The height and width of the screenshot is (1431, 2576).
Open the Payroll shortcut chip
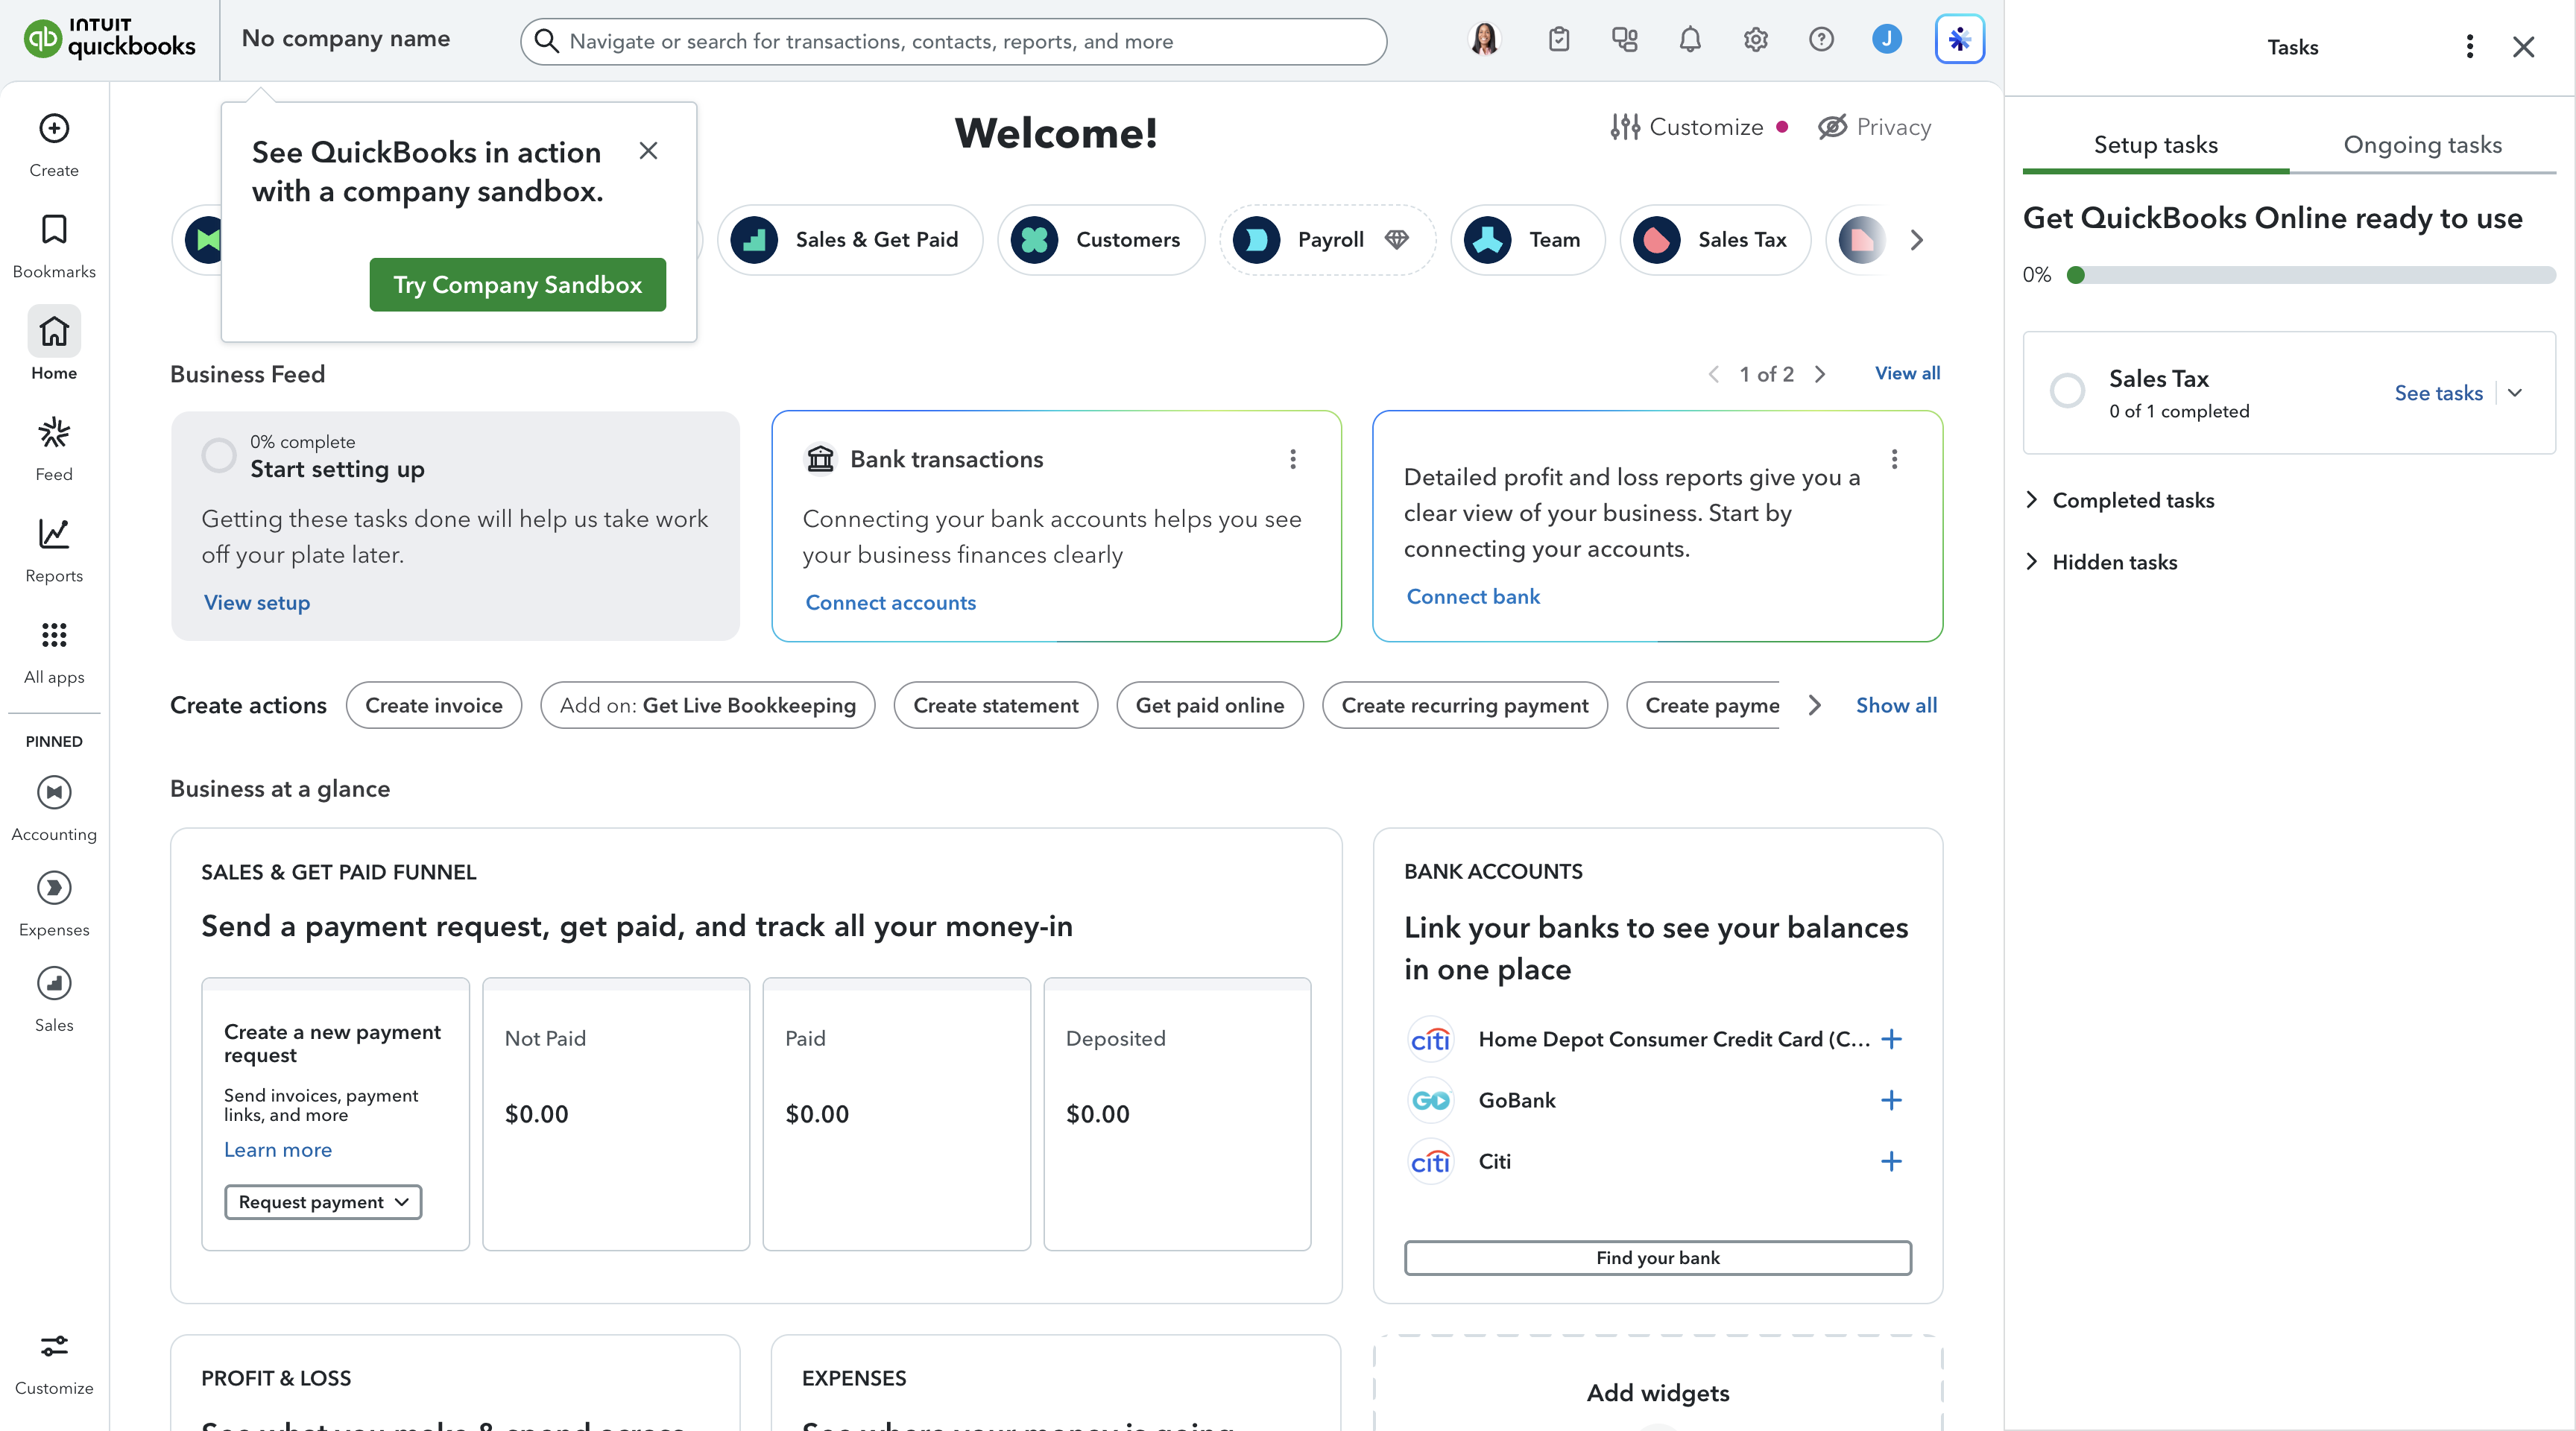[1327, 240]
